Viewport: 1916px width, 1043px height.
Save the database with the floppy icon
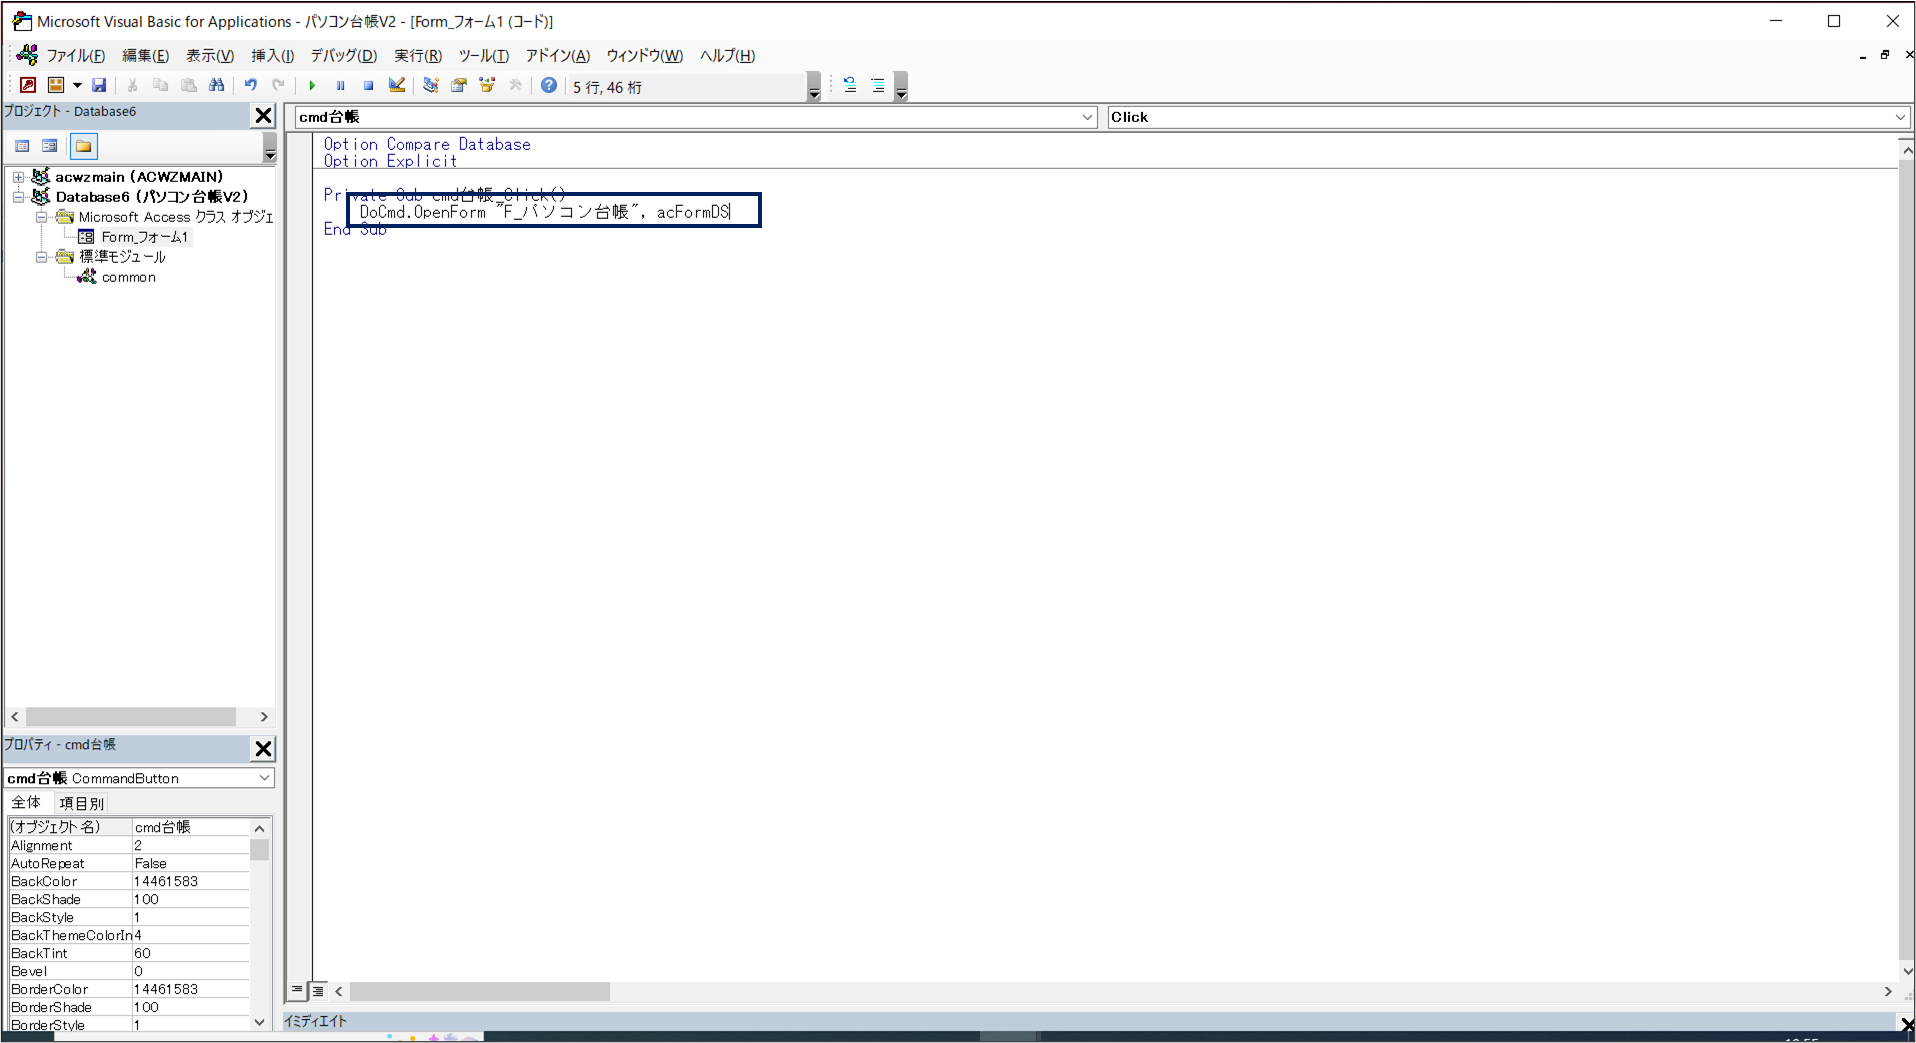99,85
